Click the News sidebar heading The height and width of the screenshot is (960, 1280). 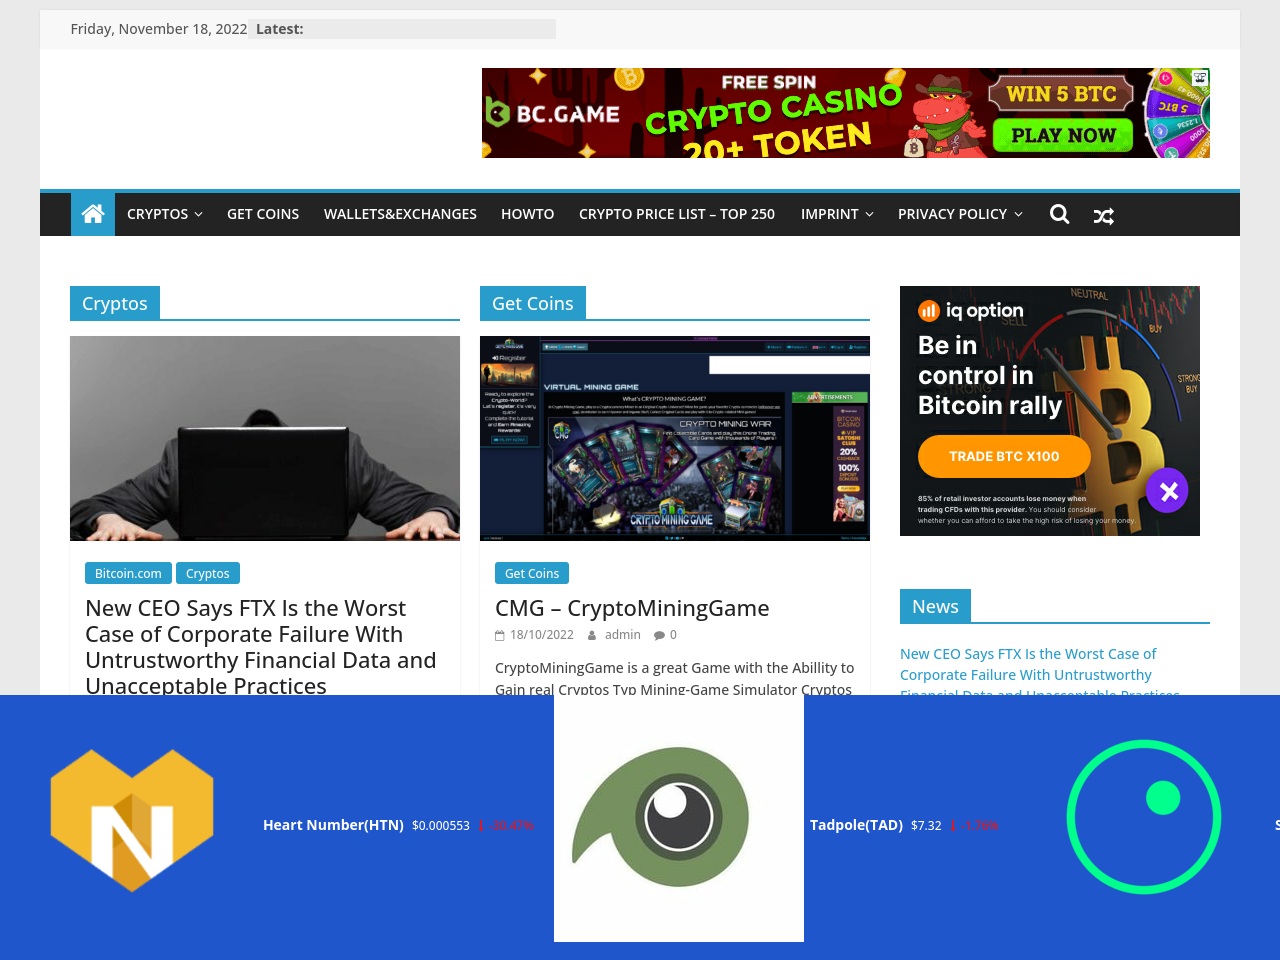[935, 606]
